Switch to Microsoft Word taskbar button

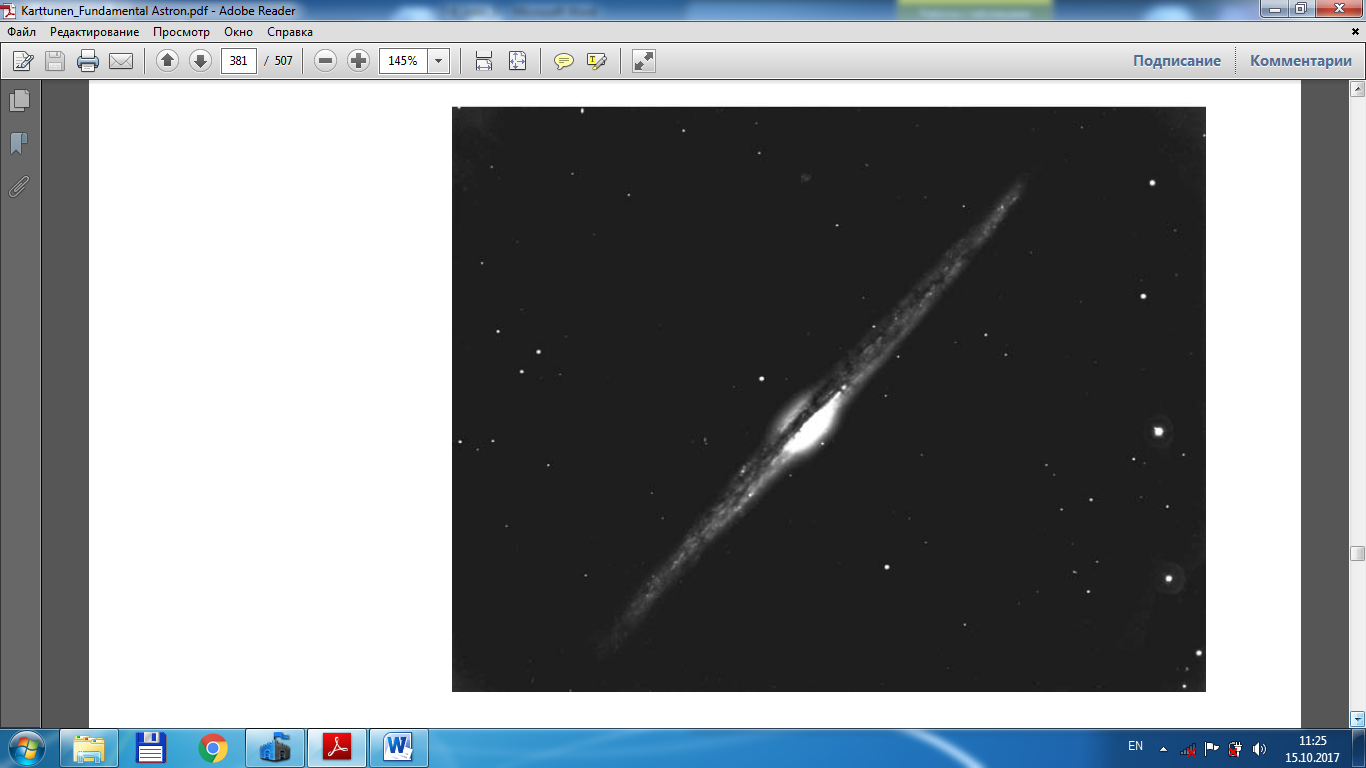pos(399,748)
